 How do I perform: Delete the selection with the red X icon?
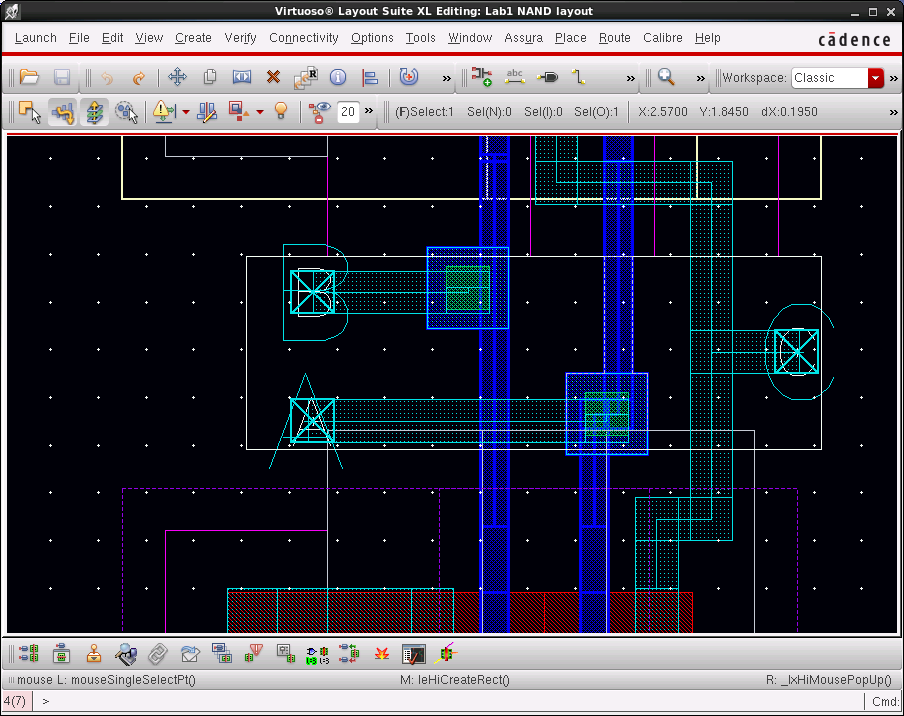click(273, 77)
